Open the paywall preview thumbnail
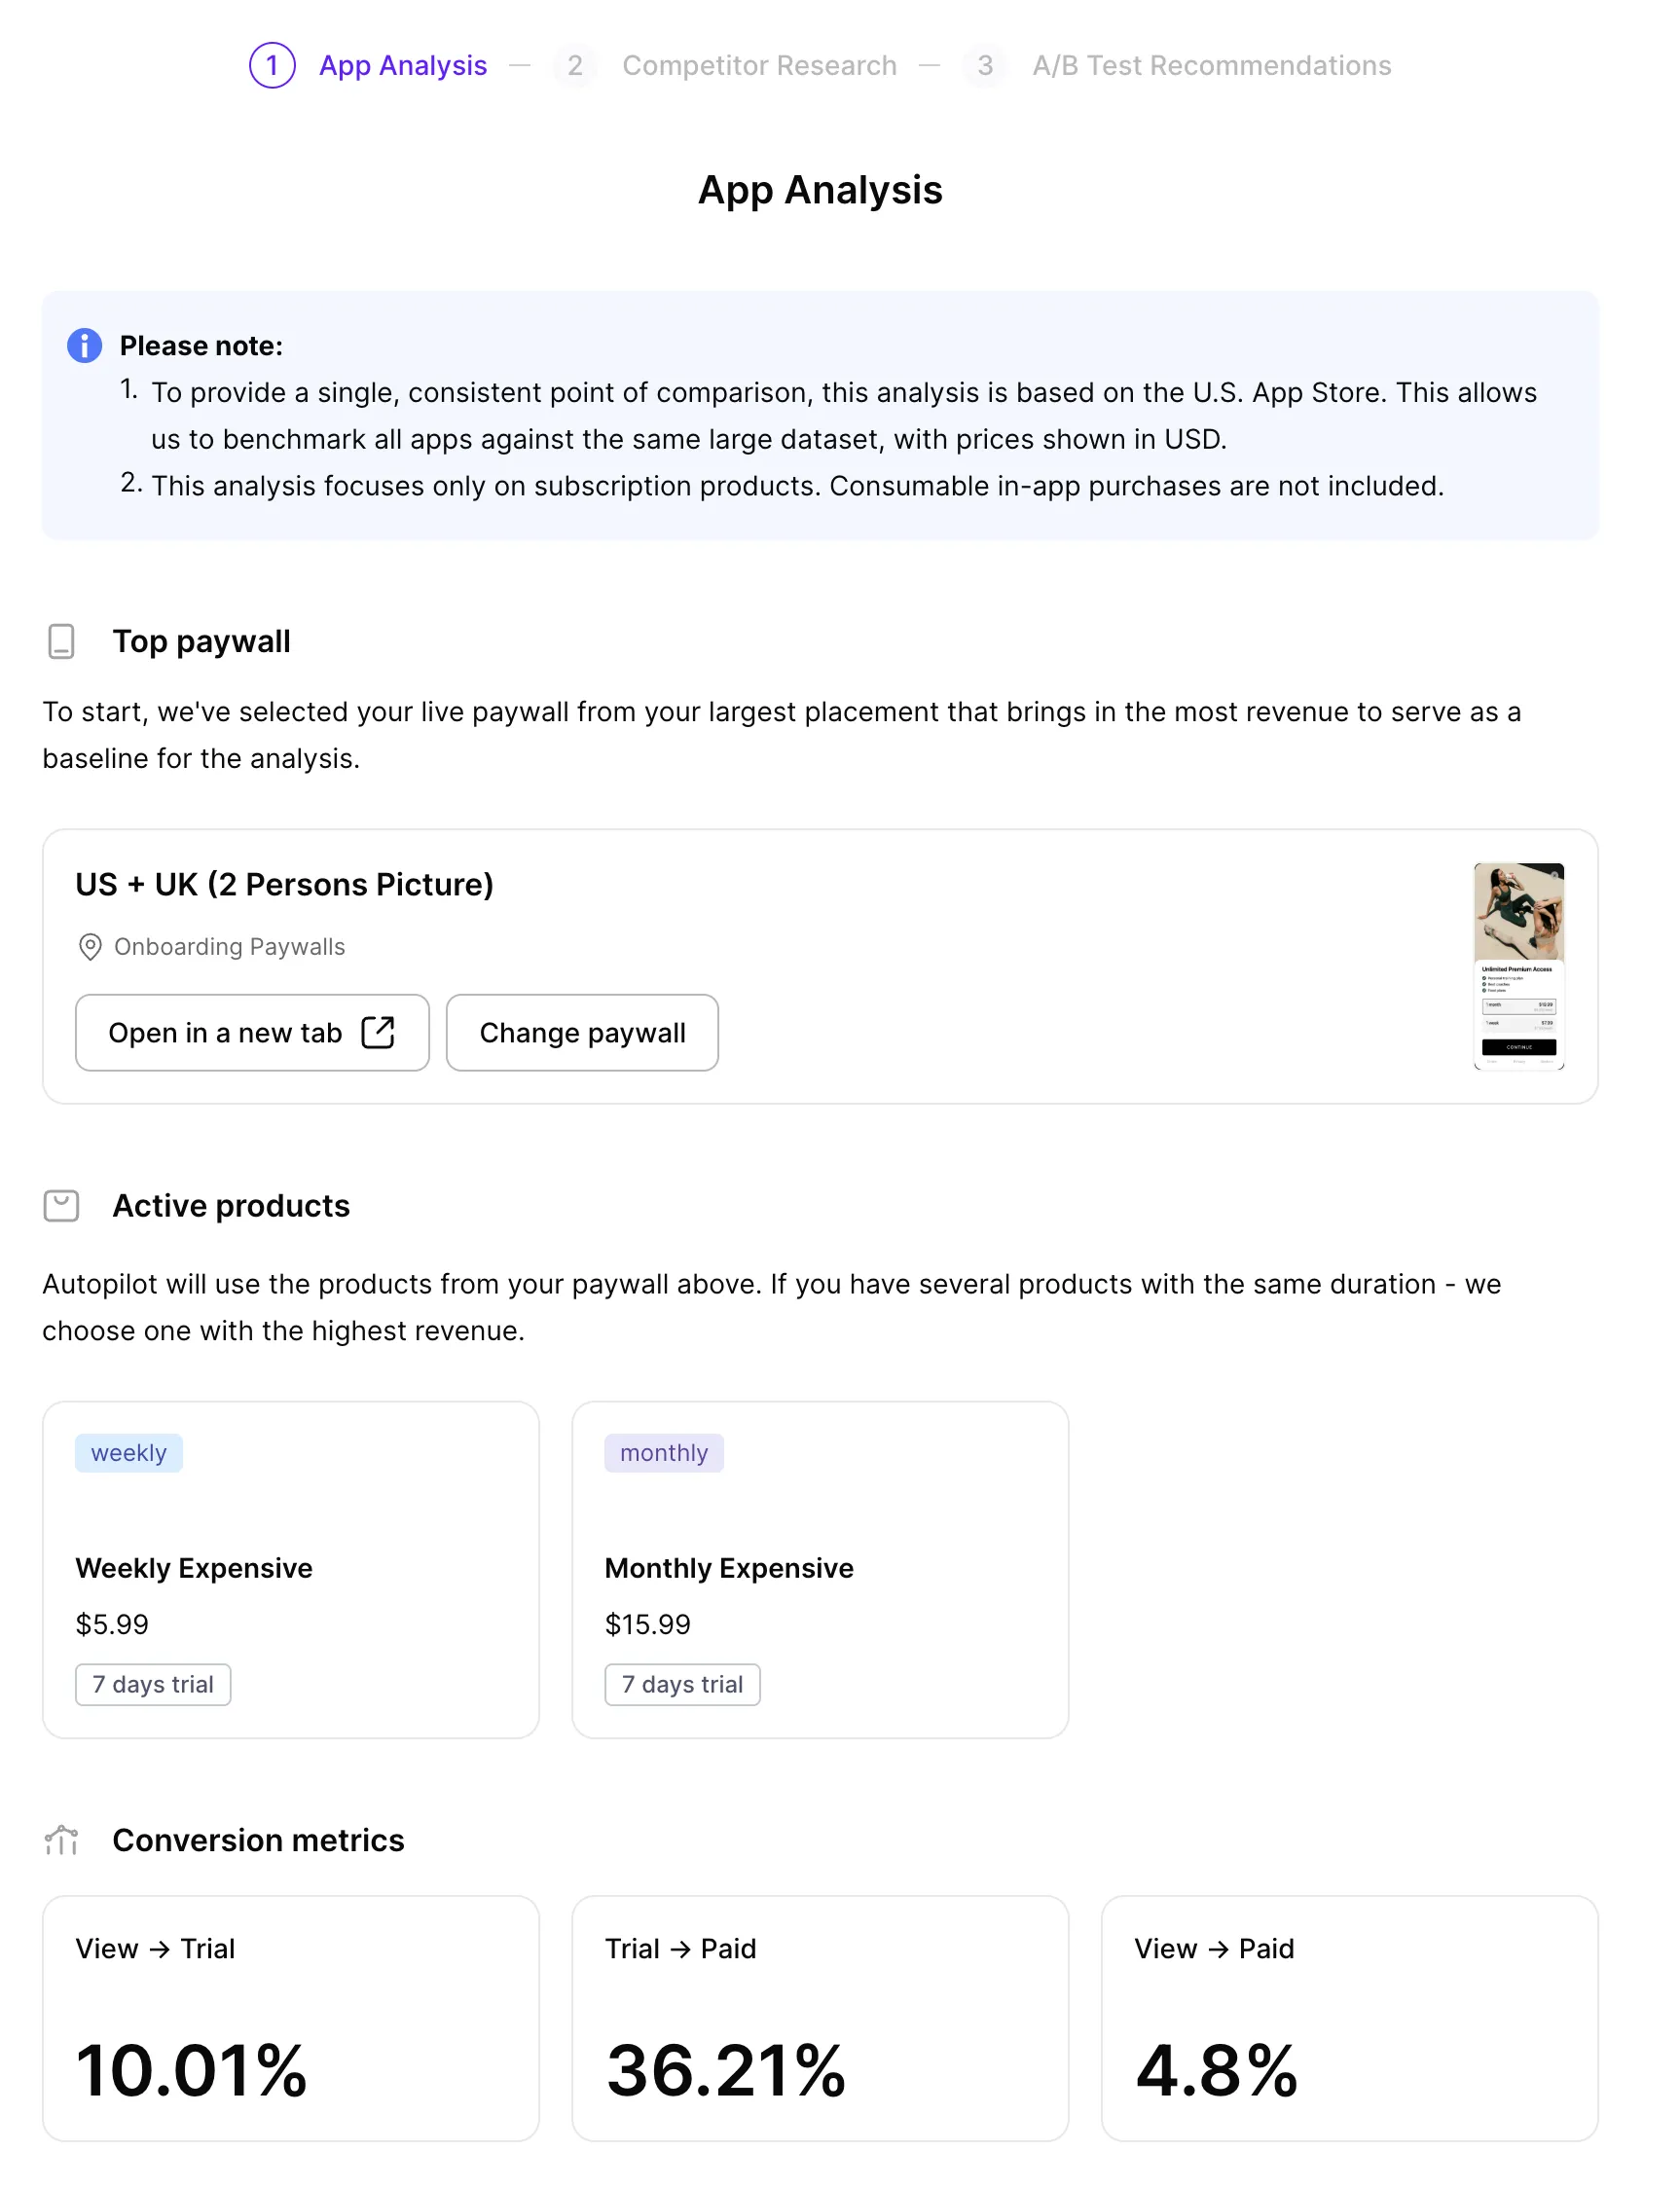The width and height of the screenshot is (1680, 2187). click(1518, 966)
